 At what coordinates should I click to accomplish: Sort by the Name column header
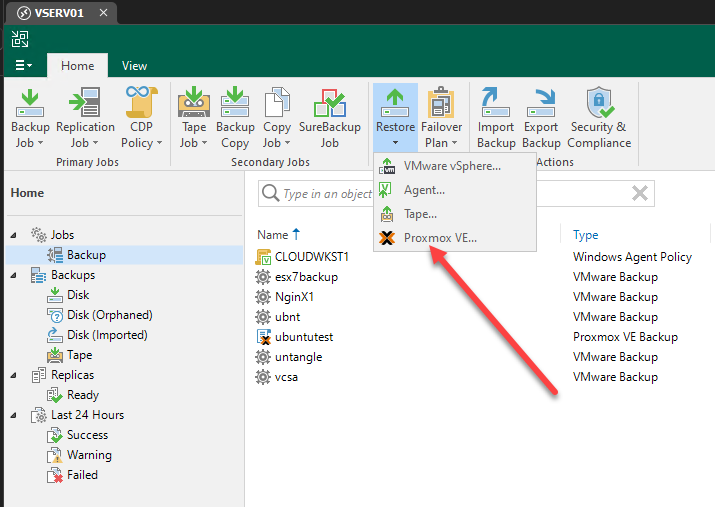279,235
